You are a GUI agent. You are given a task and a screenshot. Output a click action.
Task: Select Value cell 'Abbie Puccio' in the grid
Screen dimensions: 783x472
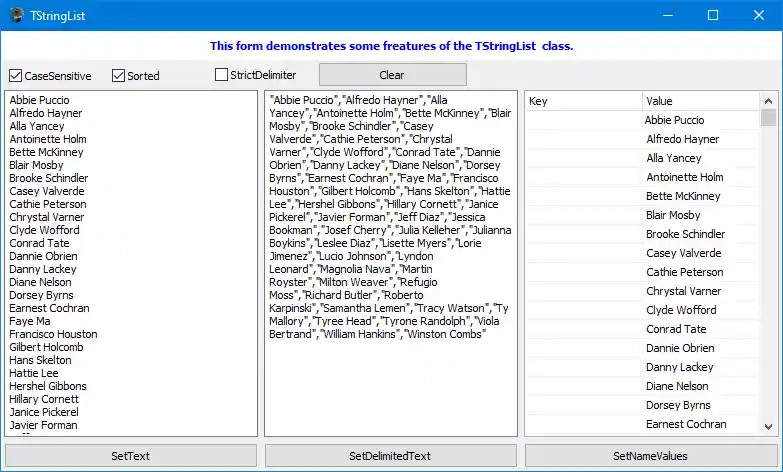tap(701, 120)
